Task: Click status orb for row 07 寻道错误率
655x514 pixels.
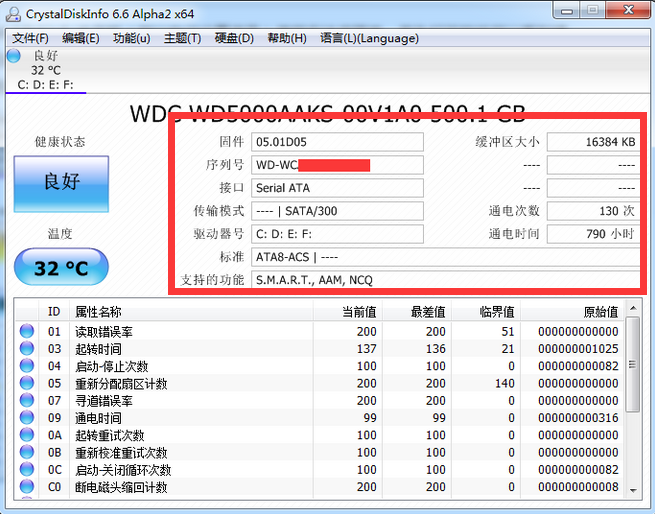Action: pos(27,400)
